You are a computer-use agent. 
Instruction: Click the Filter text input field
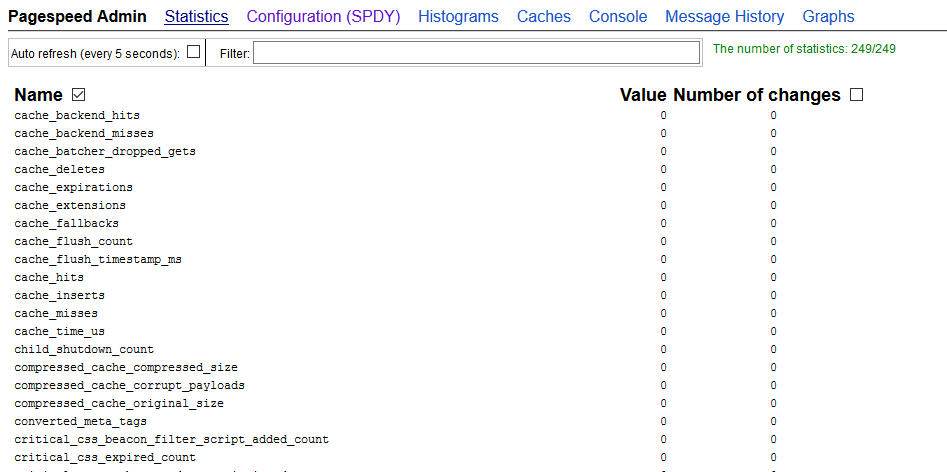pyautogui.click(x=476, y=53)
